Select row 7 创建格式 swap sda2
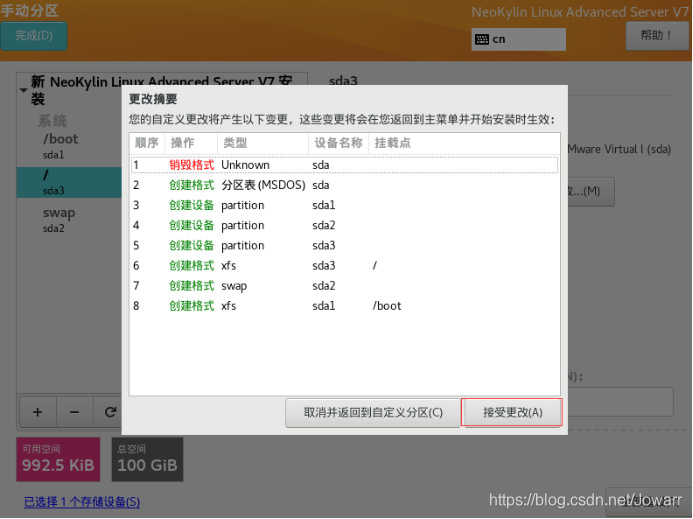Screen dimensions: 693x519 pos(344,286)
